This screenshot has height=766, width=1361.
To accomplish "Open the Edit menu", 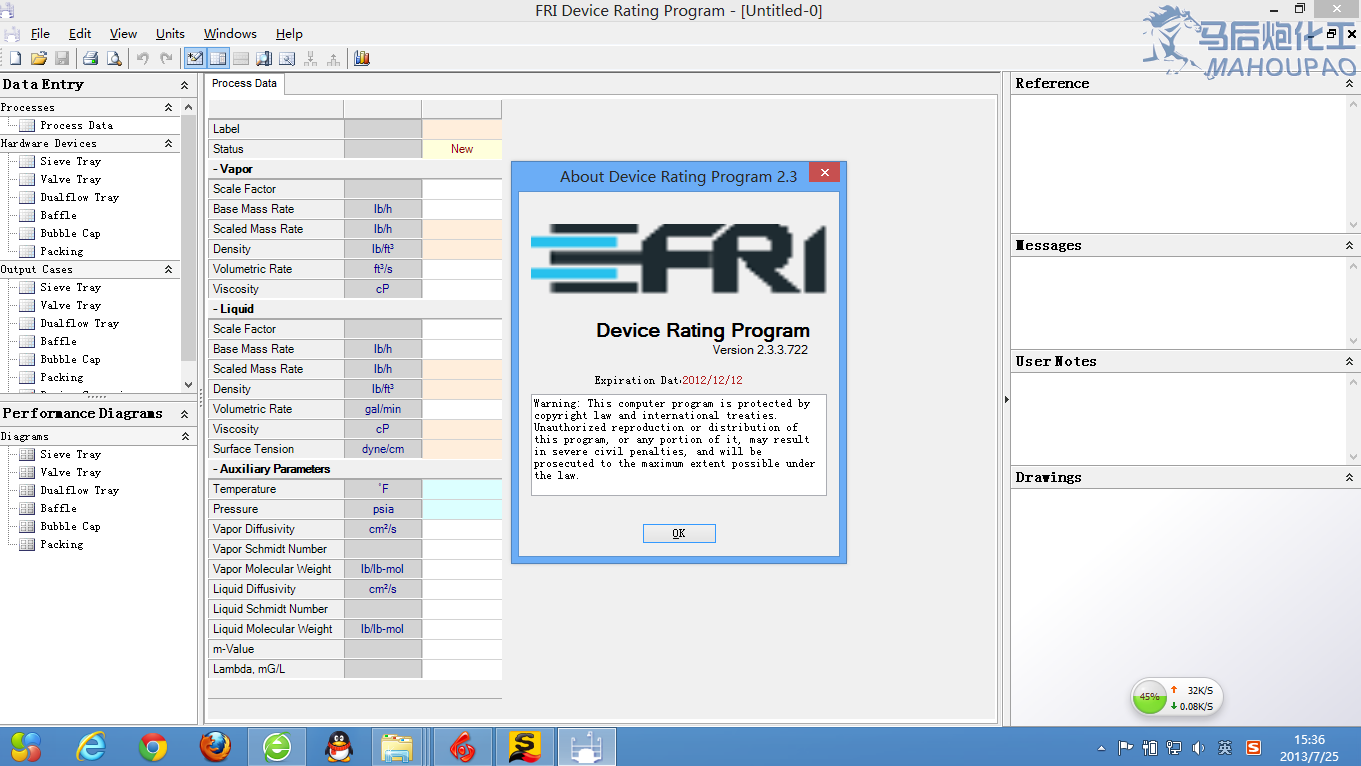I will click(80, 34).
